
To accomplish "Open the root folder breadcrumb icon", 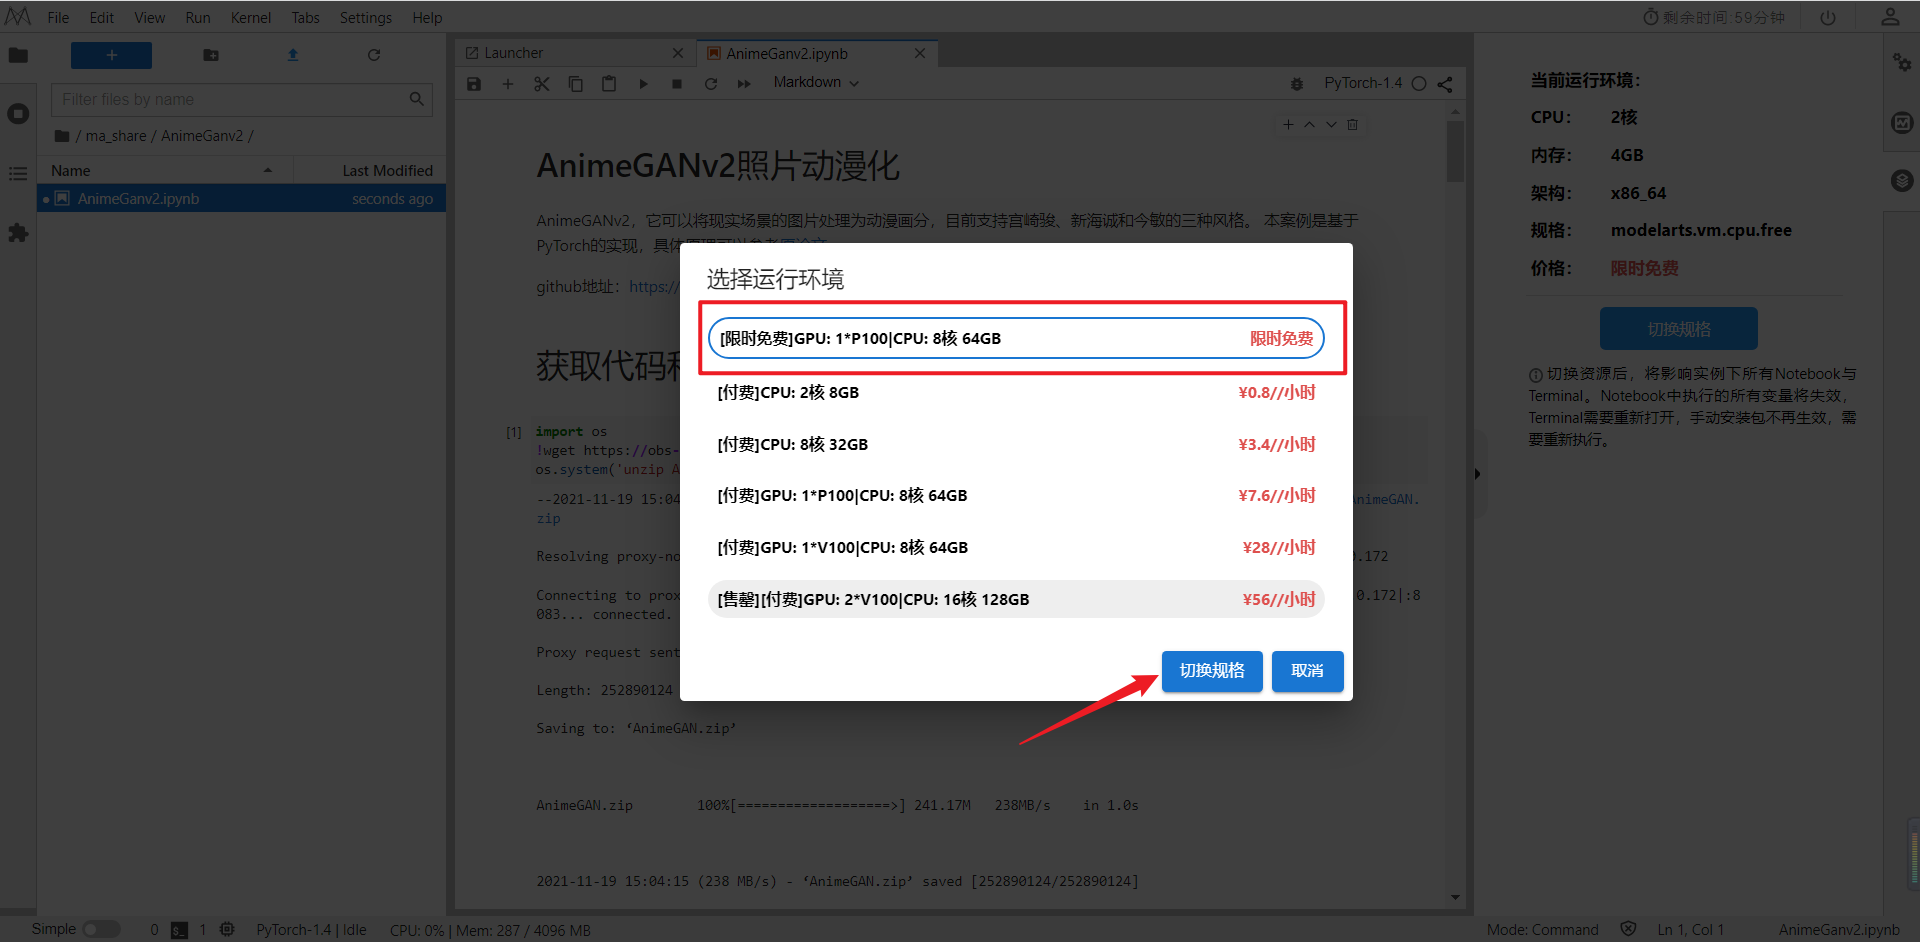I will click(x=62, y=136).
